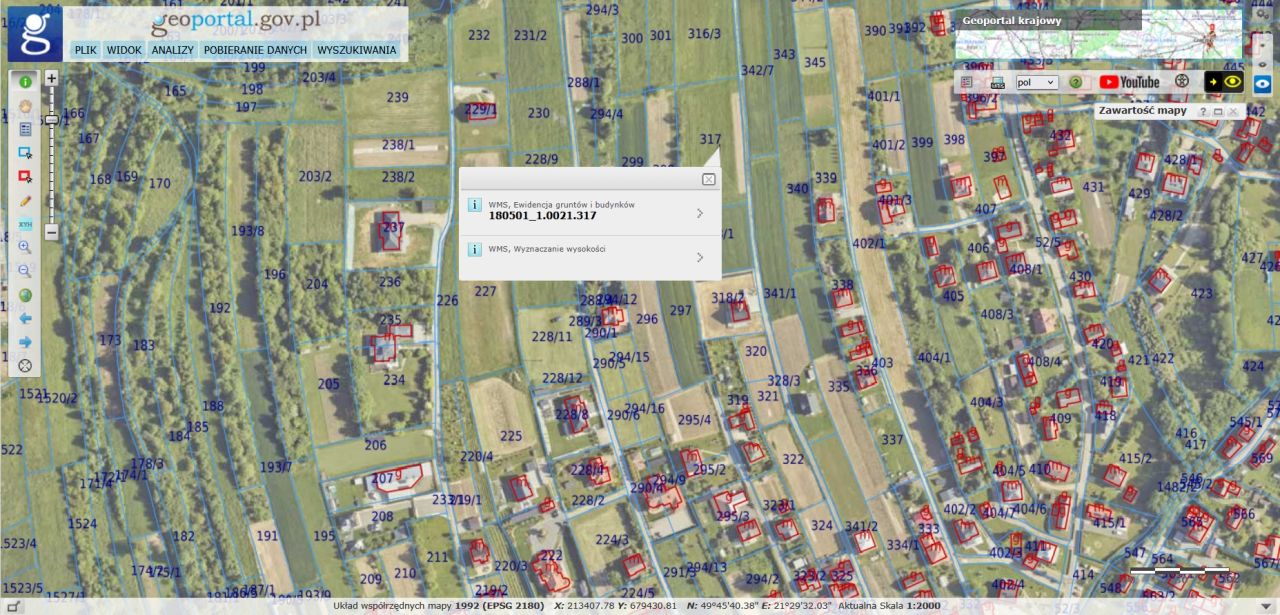Select parcel ID 180501_1.0021.317
The image size is (1280, 615).
tap(542, 216)
